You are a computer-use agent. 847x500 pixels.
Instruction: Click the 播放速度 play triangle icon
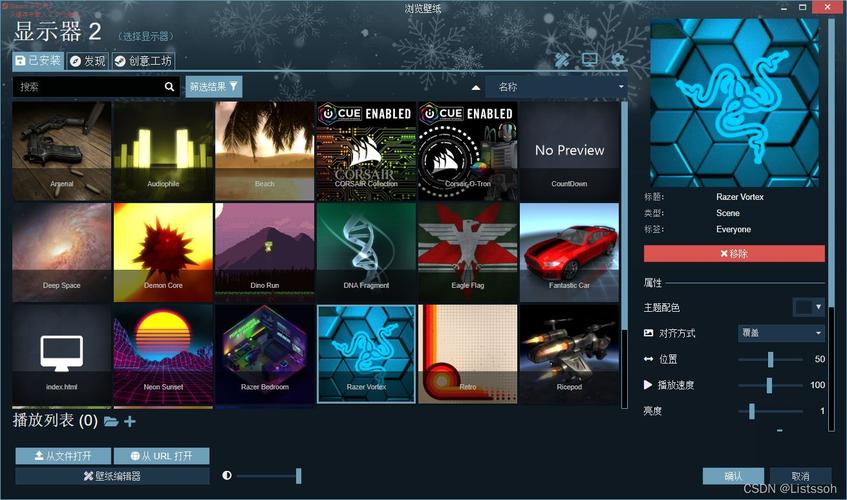[648, 385]
